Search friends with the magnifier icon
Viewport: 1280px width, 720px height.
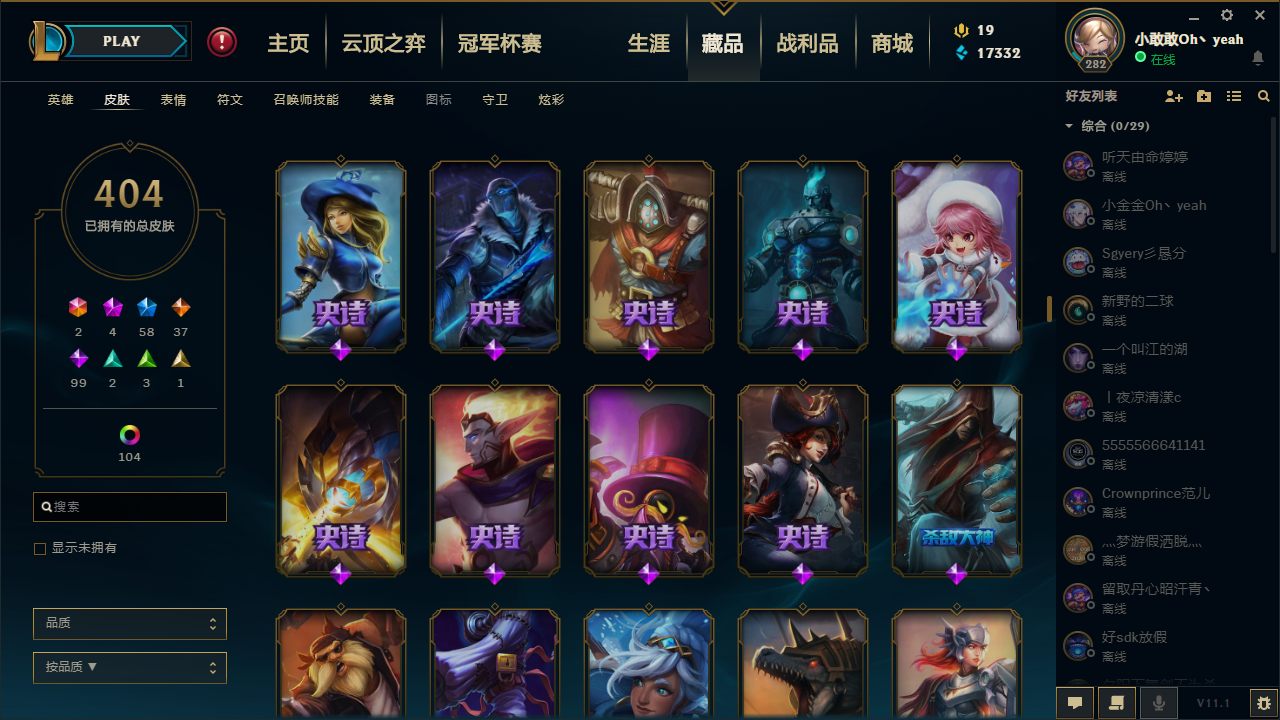pos(1264,96)
